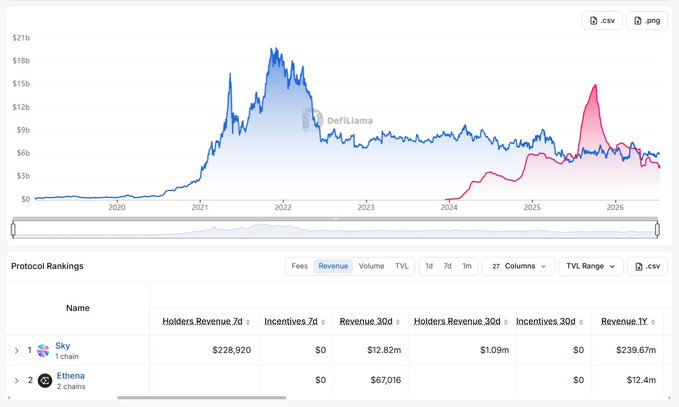Sort by Revenue 1Y column
Image resolution: width=679 pixels, height=407 pixels.
tap(624, 321)
